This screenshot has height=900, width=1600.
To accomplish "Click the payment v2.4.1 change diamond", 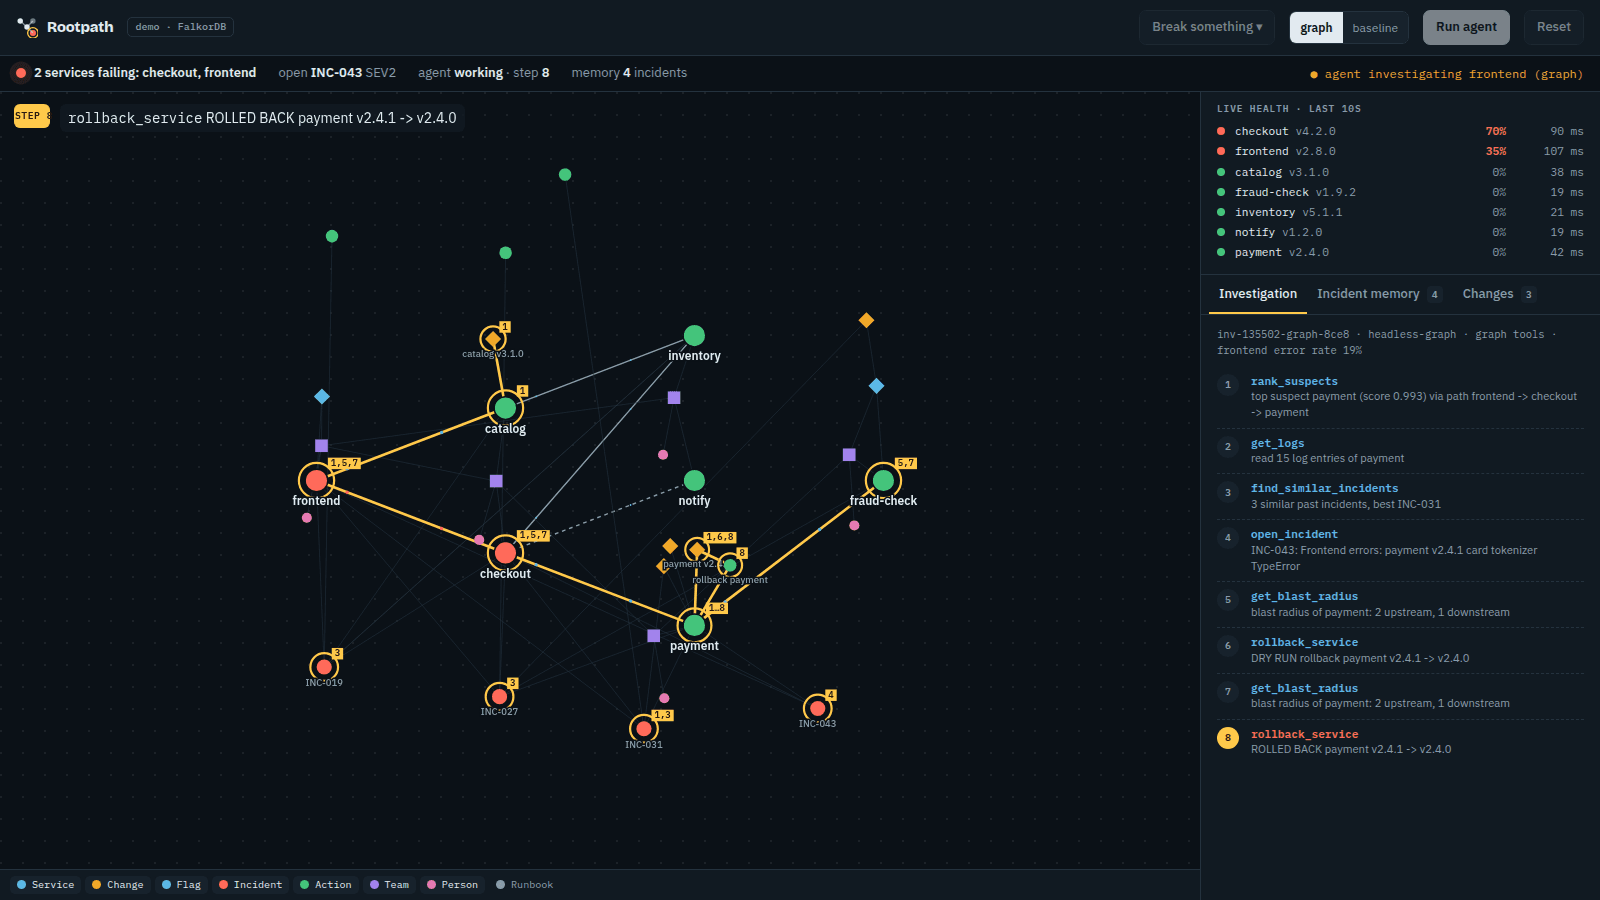I will (697, 549).
